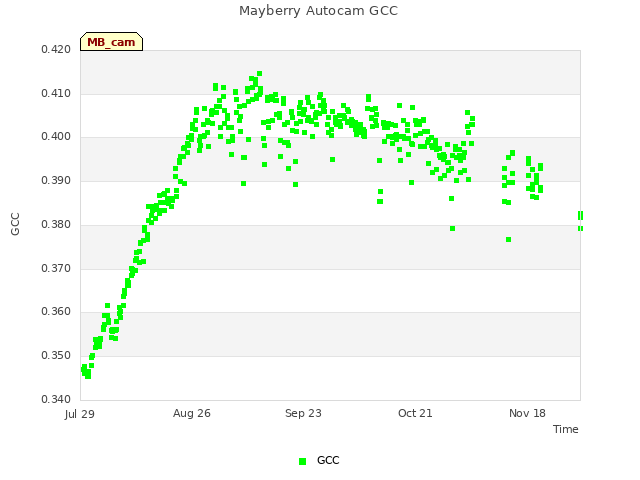The image size is (640, 480).
Task: Click the 0.390 y-axis value
Action: click(x=56, y=180)
